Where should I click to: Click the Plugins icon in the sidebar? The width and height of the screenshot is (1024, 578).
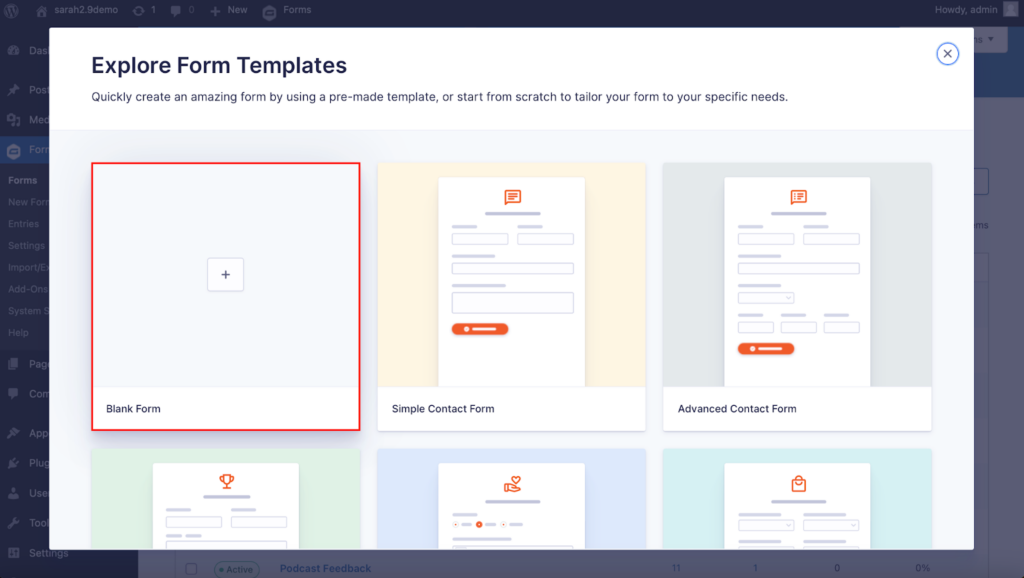pos(13,463)
